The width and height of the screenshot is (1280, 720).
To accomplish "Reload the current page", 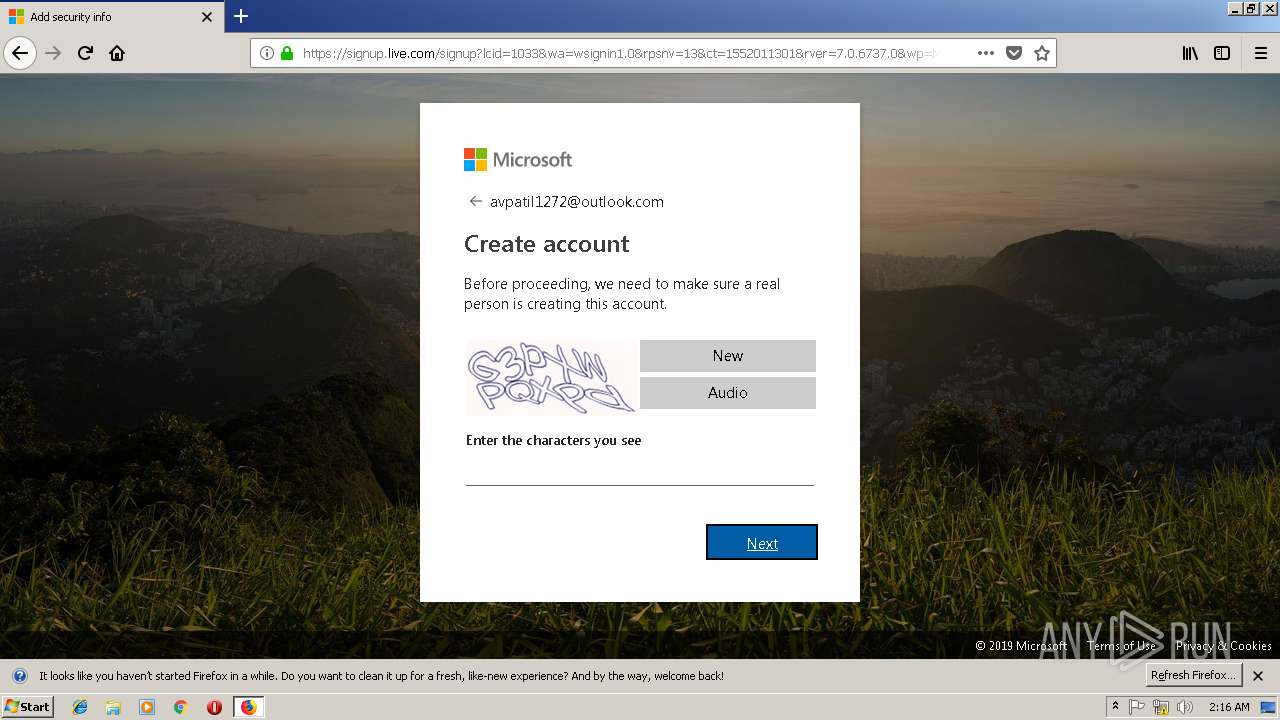I will pos(86,53).
